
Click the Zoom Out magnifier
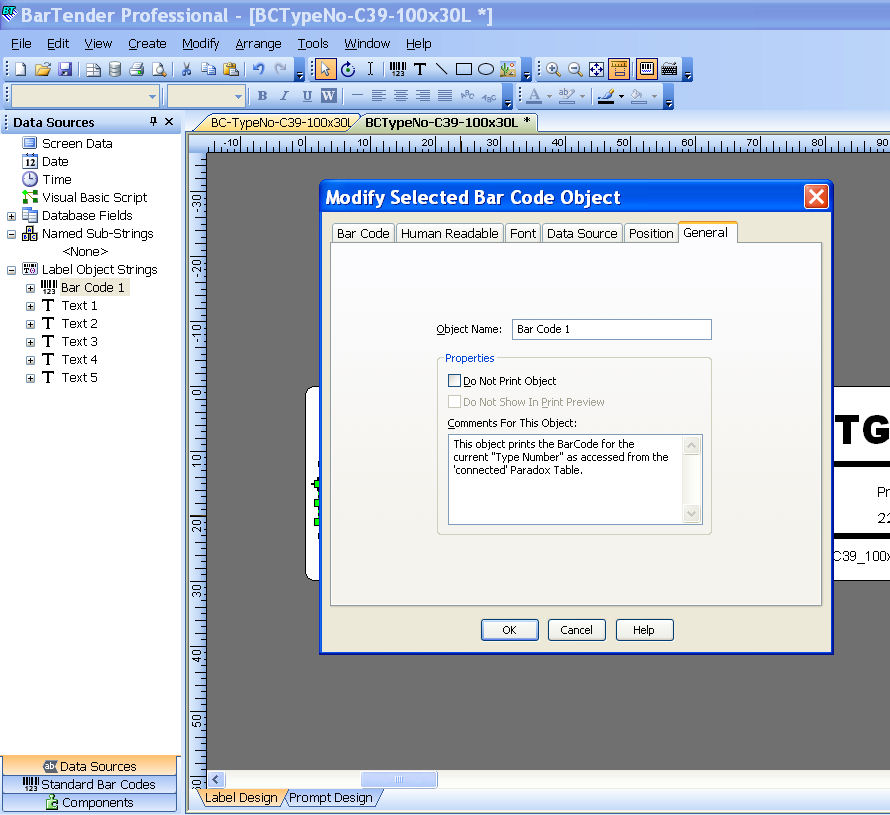(575, 69)
